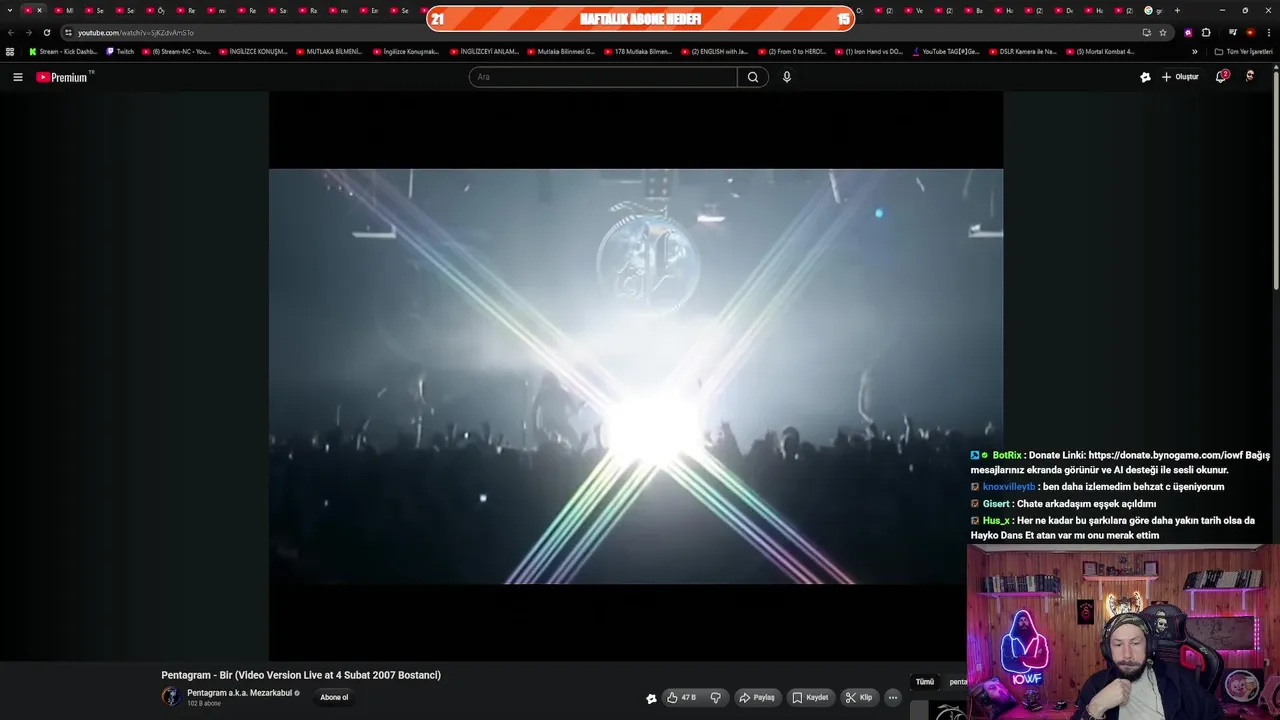Open the Chrome three-dot menu

[1267, 32]
